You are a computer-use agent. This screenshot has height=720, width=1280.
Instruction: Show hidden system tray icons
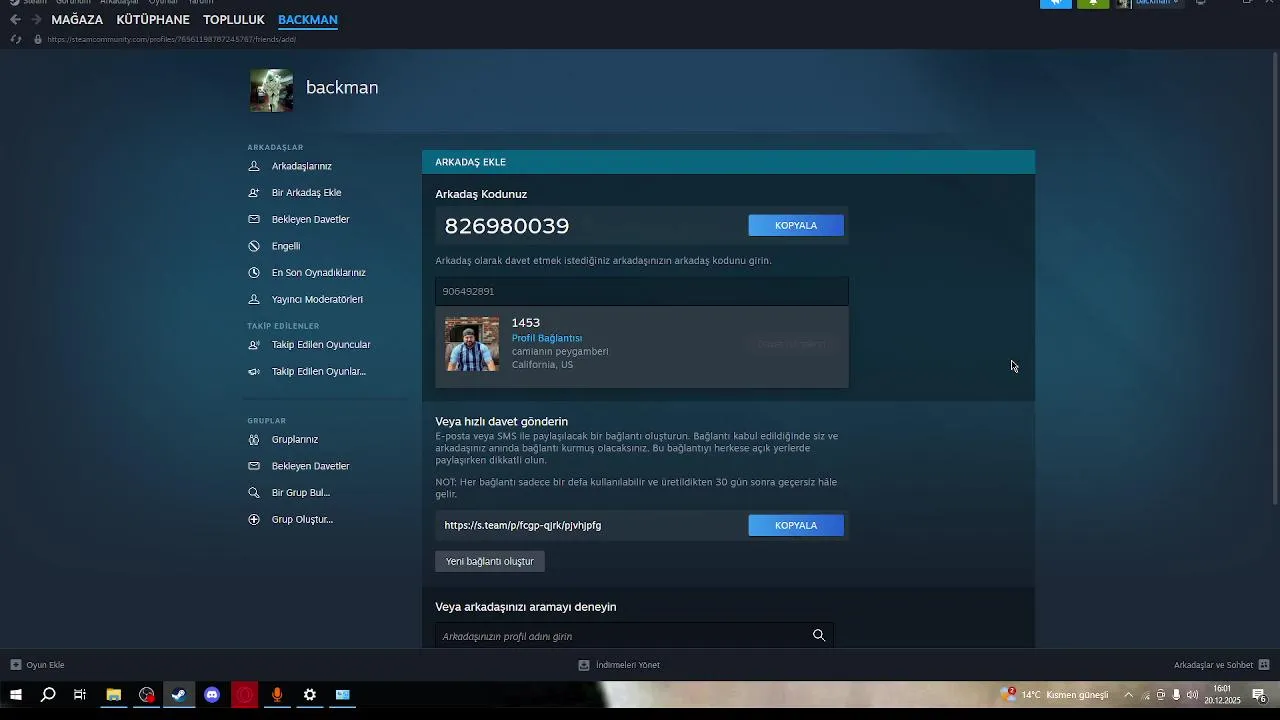coord(1129,695)
